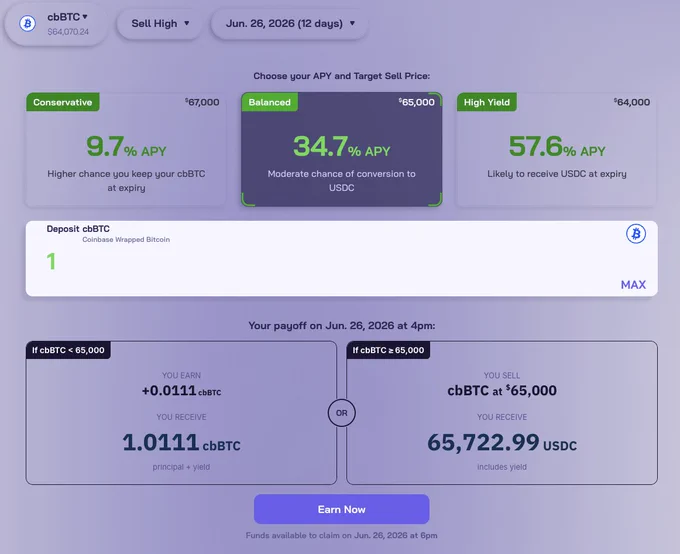680x554 pixels.
Task: Click the MAX deposit button
Action: coord(633,285)
